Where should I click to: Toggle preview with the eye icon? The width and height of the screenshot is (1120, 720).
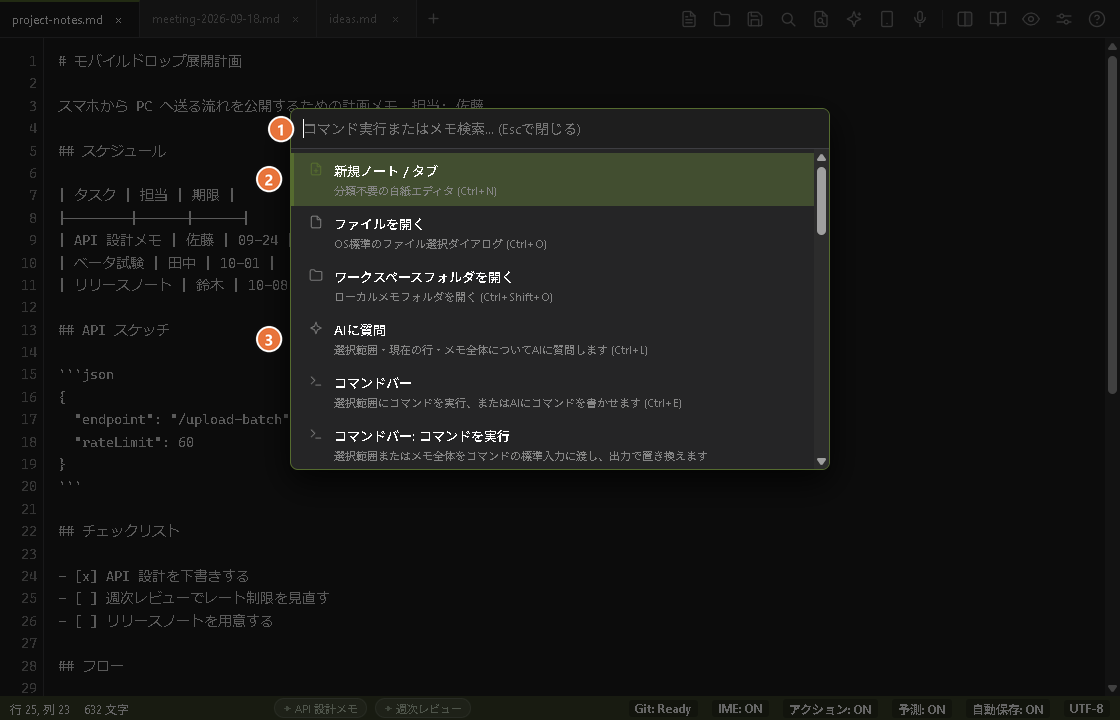coord(1031,19)
